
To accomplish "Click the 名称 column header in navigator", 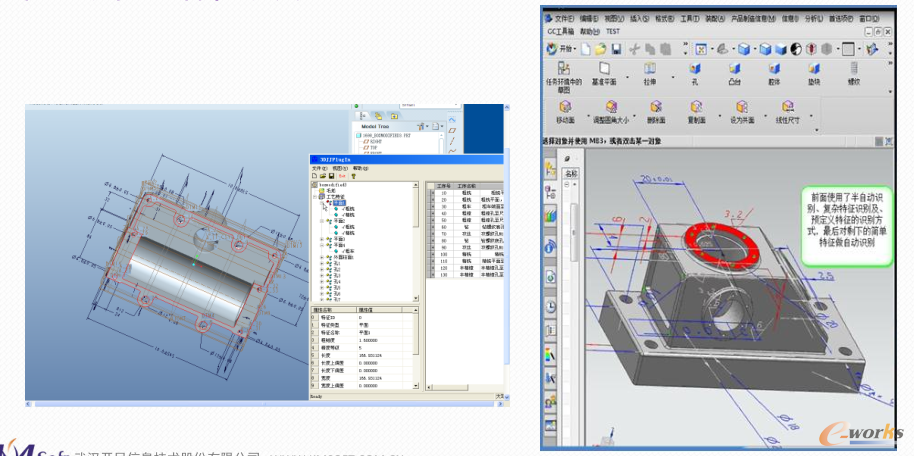I will (x=572, y=173).
